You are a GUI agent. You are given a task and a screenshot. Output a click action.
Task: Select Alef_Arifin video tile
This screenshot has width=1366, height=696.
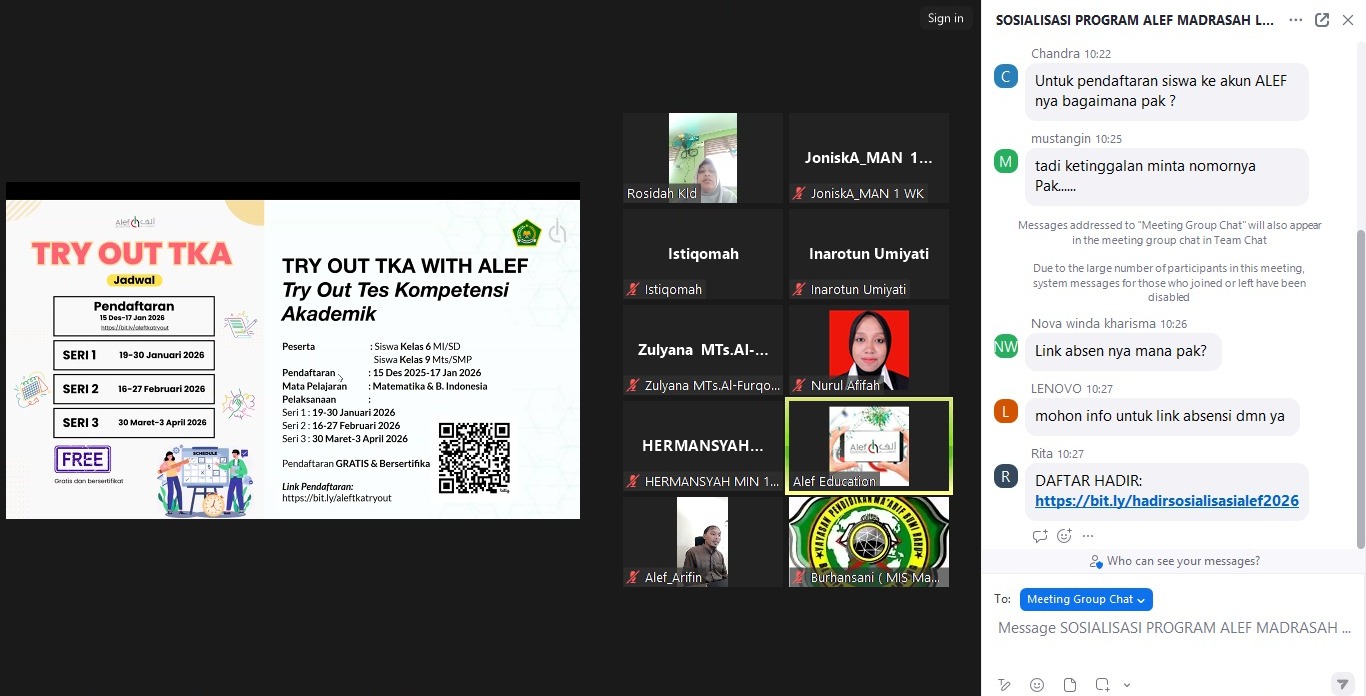tap(703, 542)
